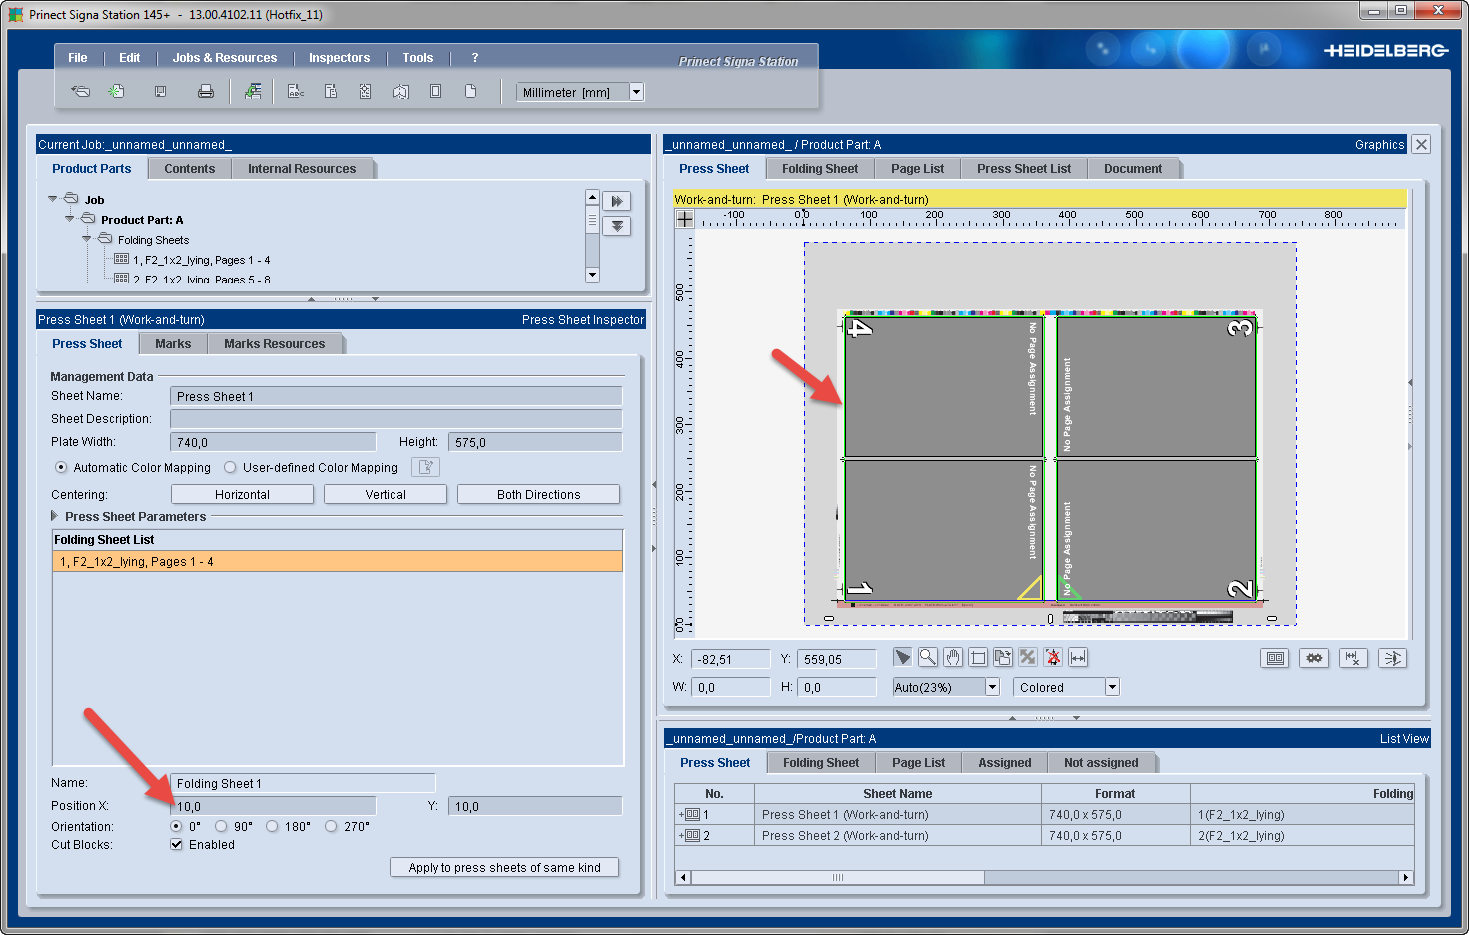This screenshot has height=935, width=1469.
Task: Select the arrow pointer tool in graphics toolbar
Action: [x=903, y=657]
